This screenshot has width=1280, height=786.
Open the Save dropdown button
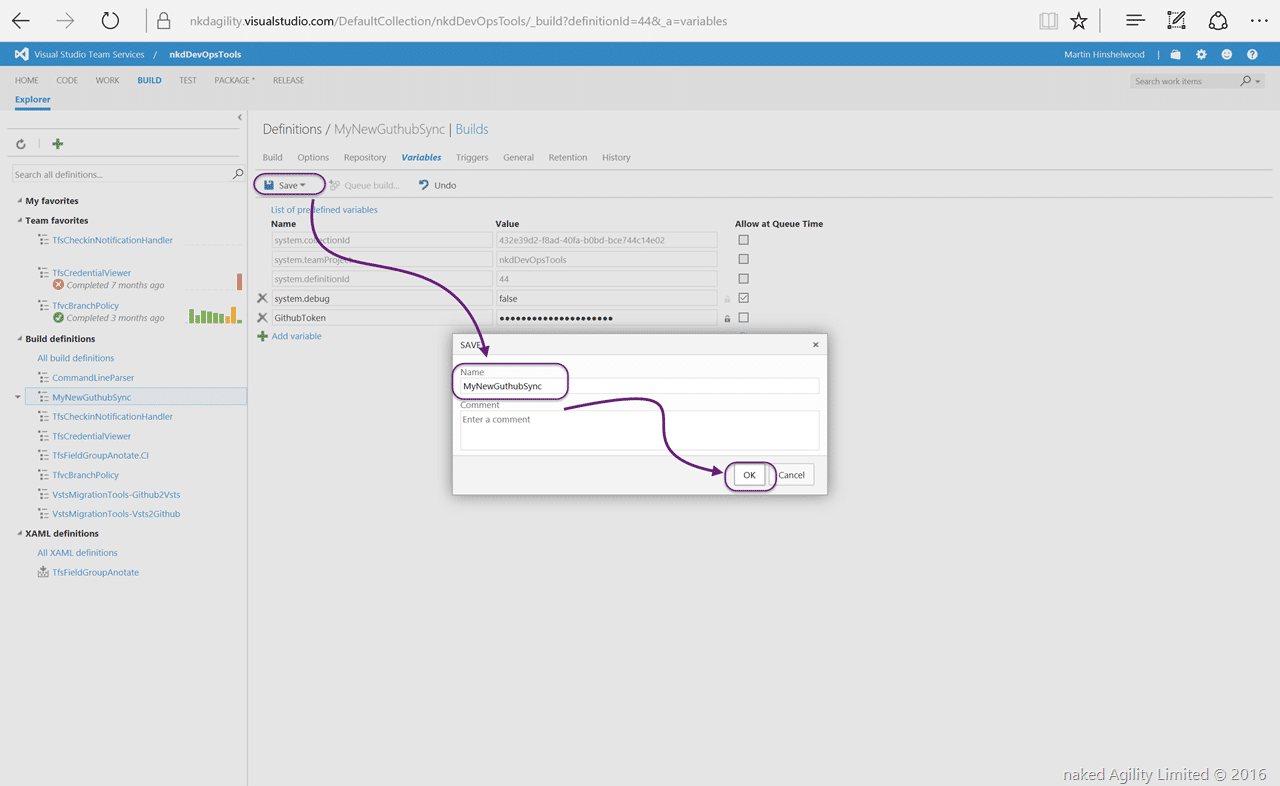tap(288, 185)
